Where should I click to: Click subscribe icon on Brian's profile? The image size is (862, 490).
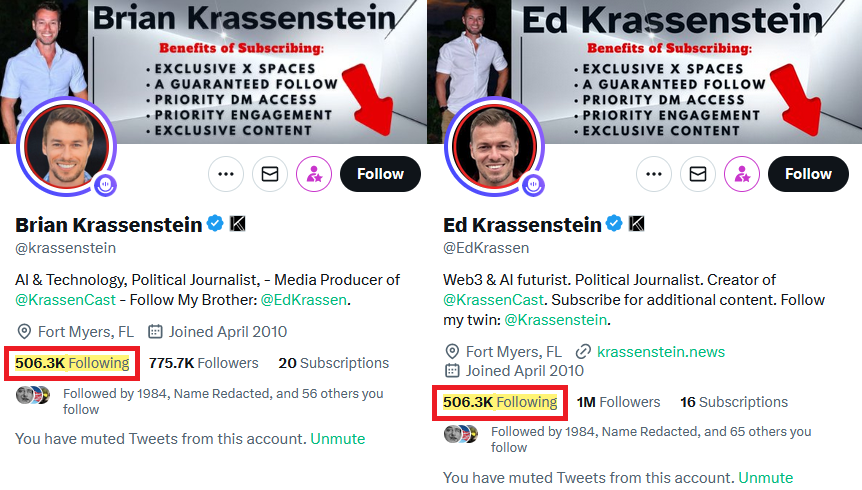click(314, 174)
